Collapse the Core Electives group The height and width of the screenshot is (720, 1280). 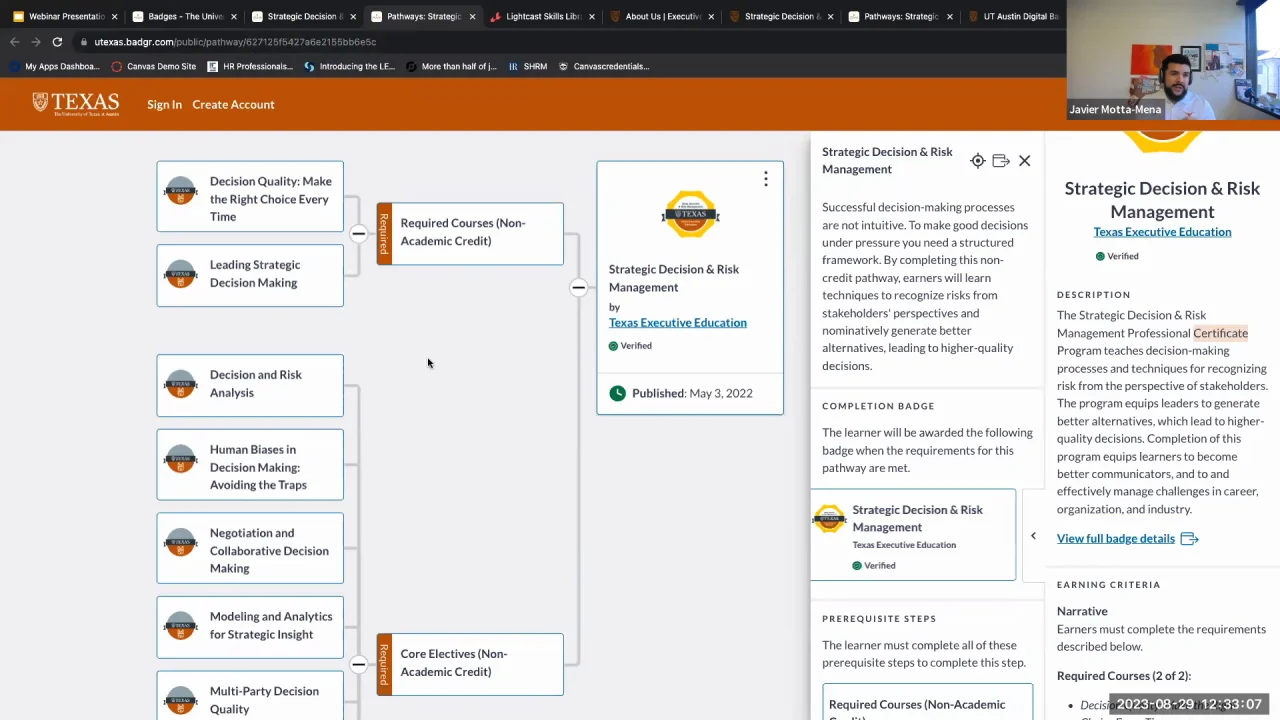point(358,664)
